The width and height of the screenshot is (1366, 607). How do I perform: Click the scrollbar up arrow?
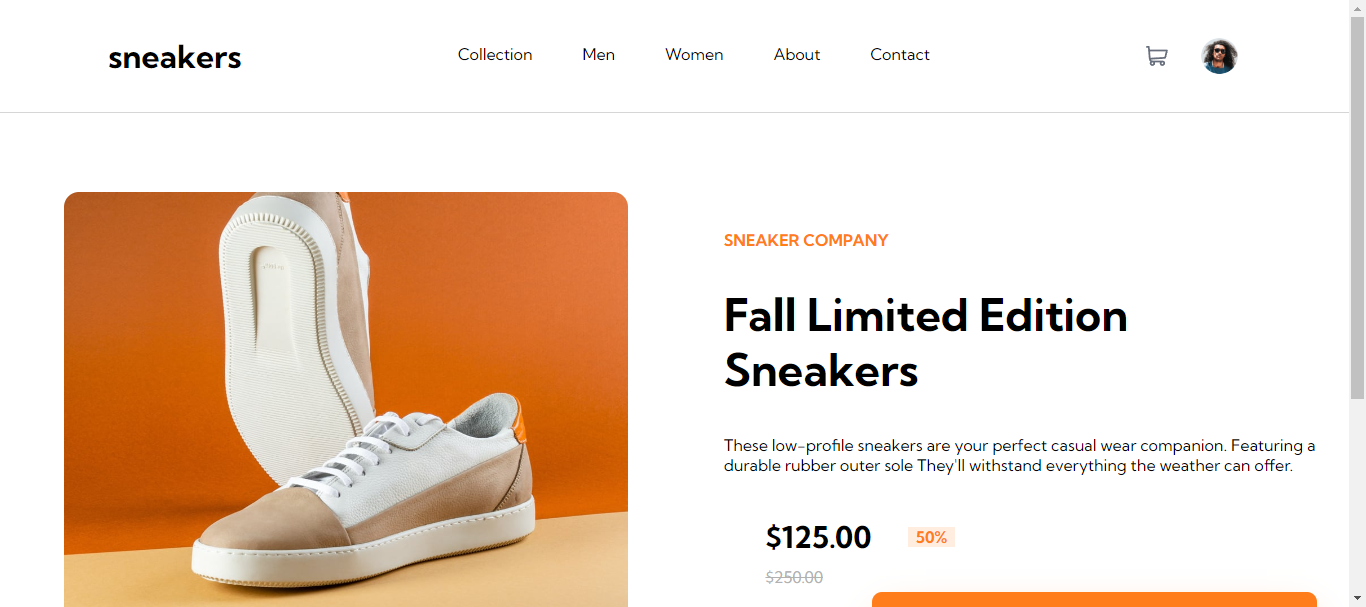click(1358, 8)
